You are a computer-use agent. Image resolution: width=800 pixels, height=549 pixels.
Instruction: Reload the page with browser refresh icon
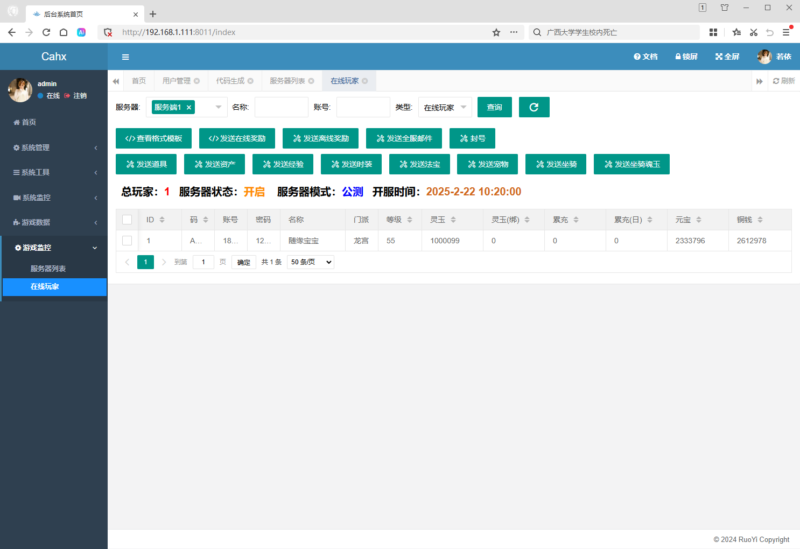46,32
